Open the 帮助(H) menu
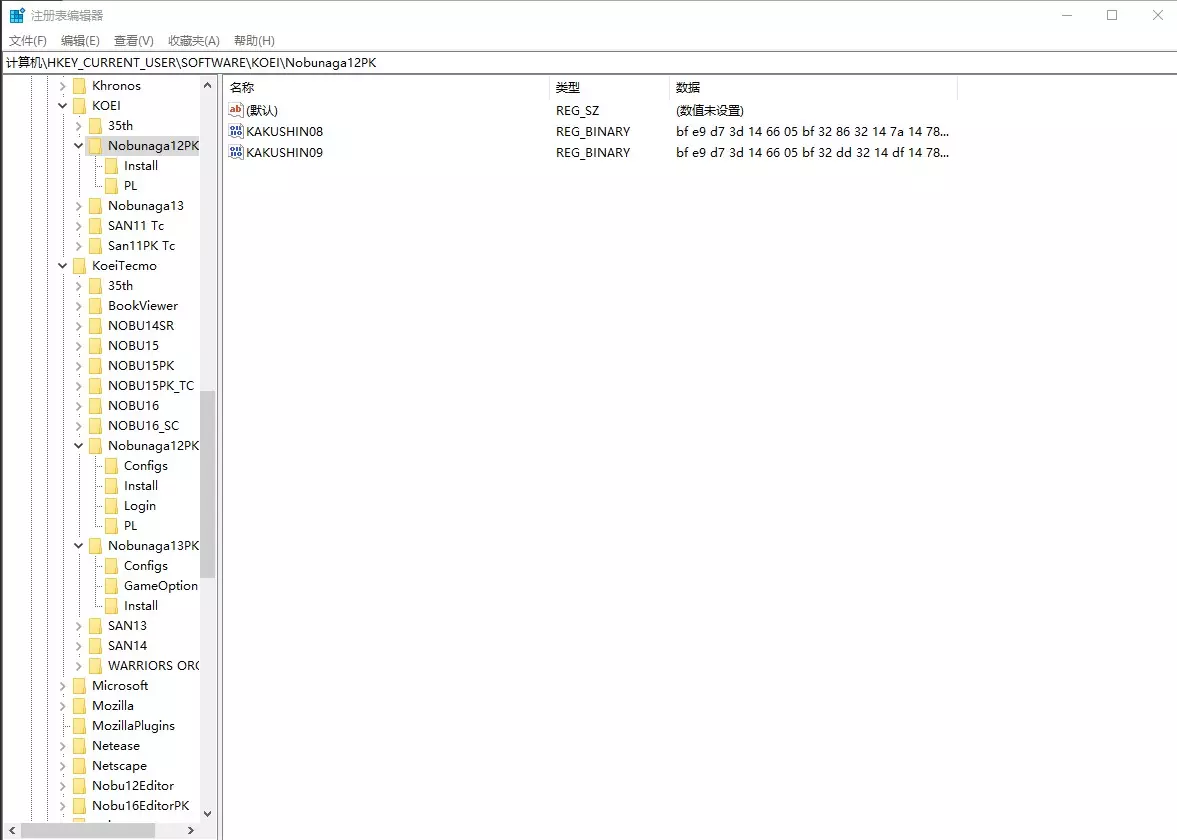Viewport: 1177px width, 840px height. 254,41
